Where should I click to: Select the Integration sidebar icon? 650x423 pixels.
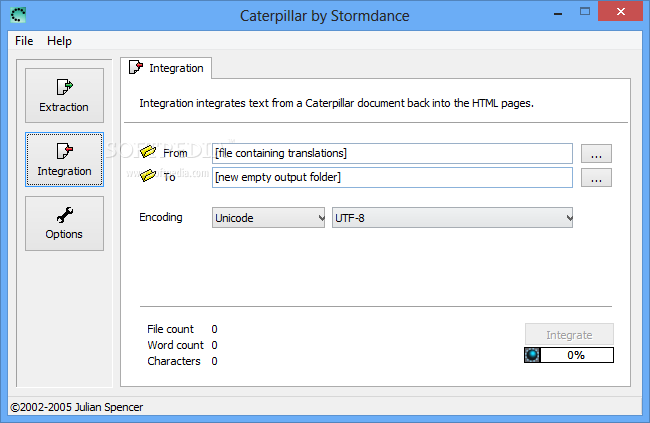(64, 151)
